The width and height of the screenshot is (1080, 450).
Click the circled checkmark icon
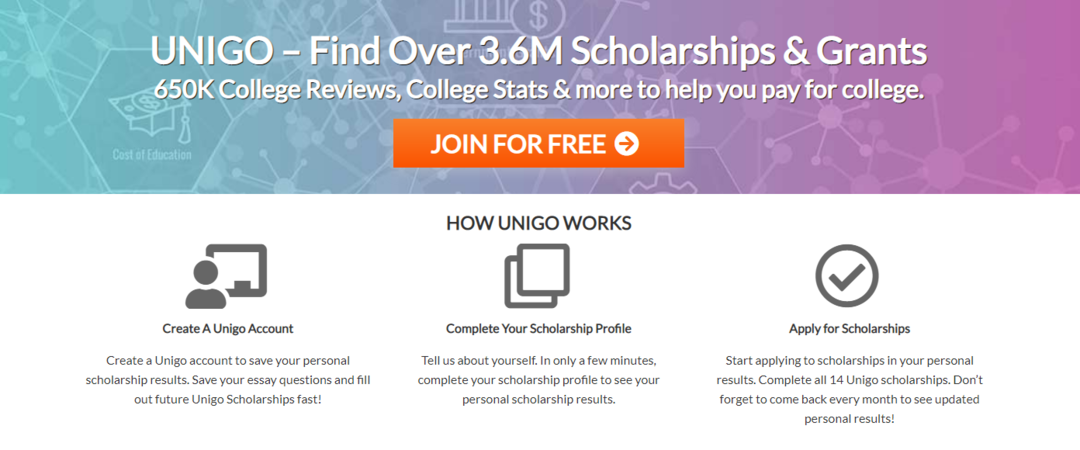tap(847, 275)
